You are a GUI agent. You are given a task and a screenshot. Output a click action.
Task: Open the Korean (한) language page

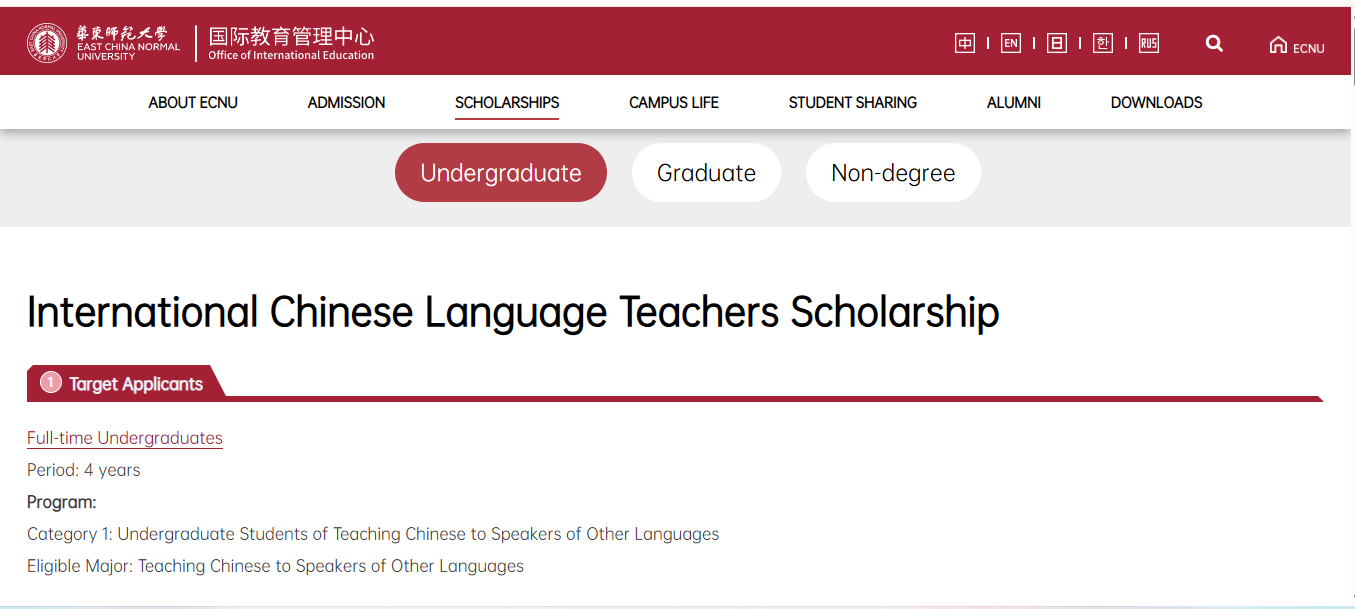pos(1102,42)
